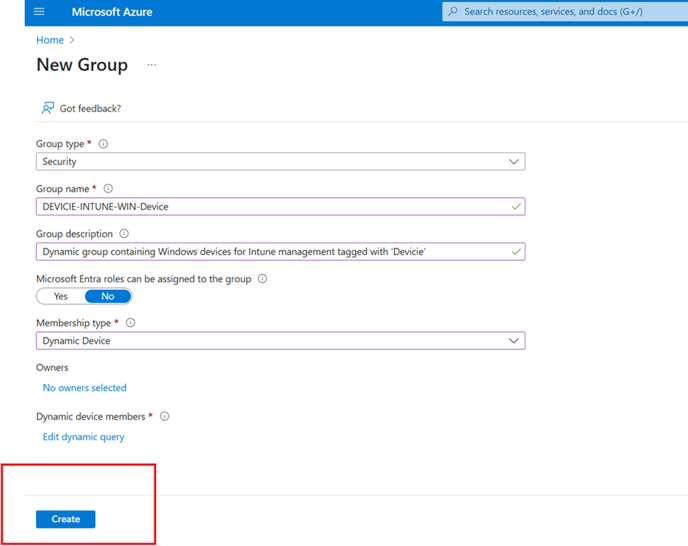Show info for Entra roles assignment setting

262,278
